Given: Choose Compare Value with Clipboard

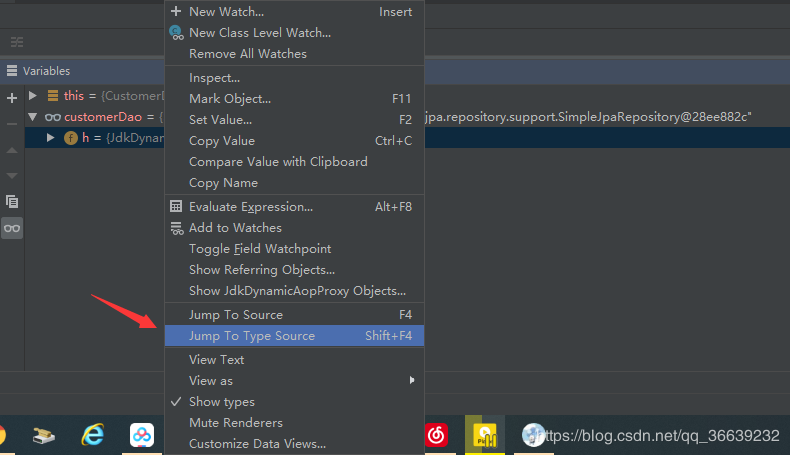Looking at the screenshot, I should coord(294,162).
